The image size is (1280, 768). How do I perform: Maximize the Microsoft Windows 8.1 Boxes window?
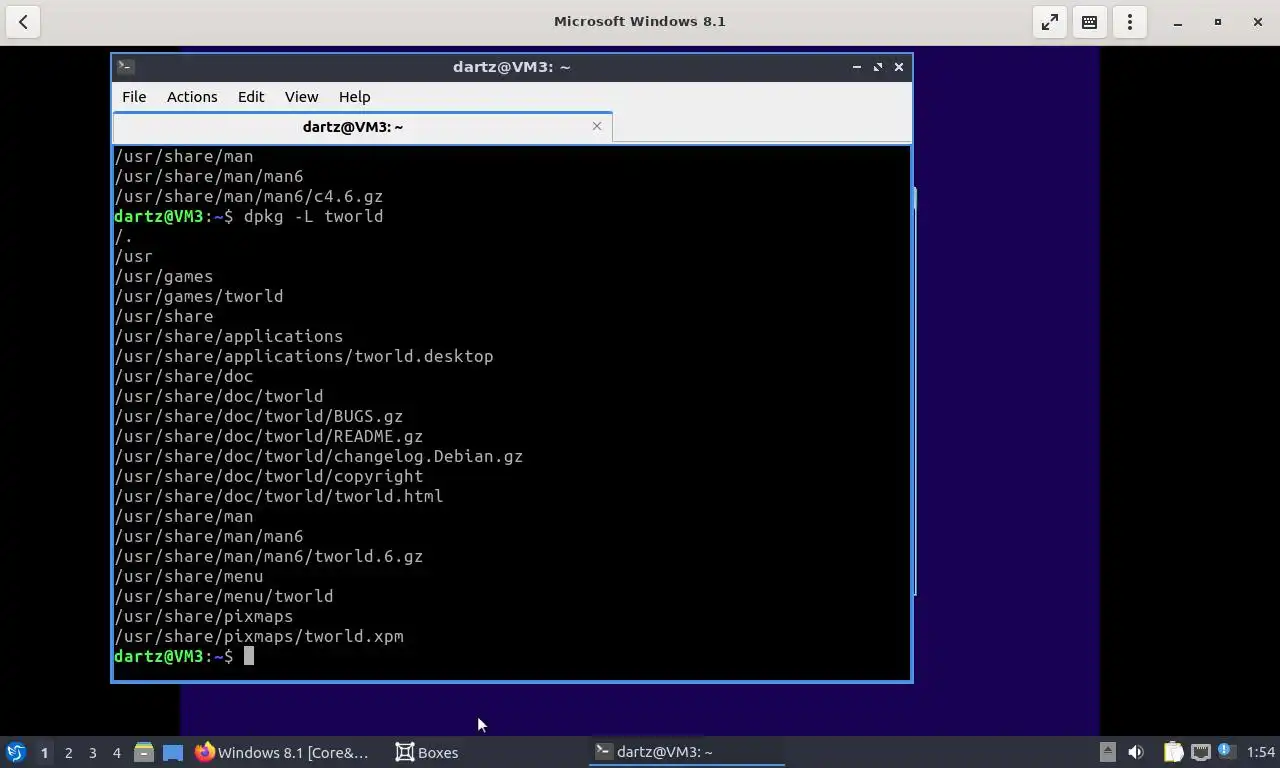[1218, 22]
